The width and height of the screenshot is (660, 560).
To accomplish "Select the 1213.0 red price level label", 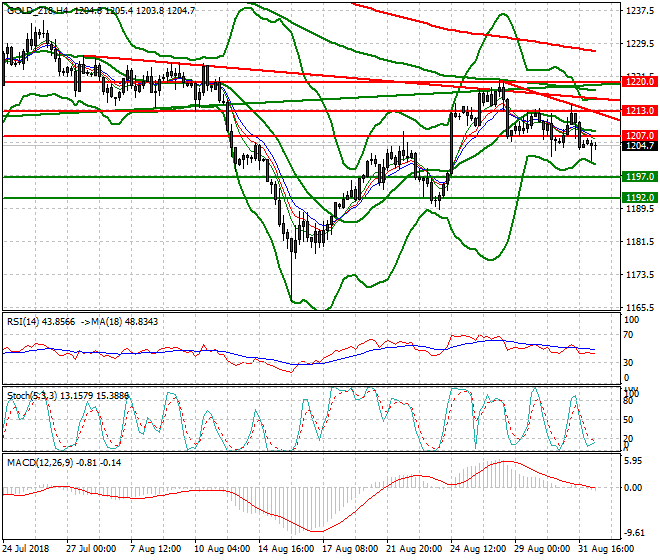I will 637,111.
